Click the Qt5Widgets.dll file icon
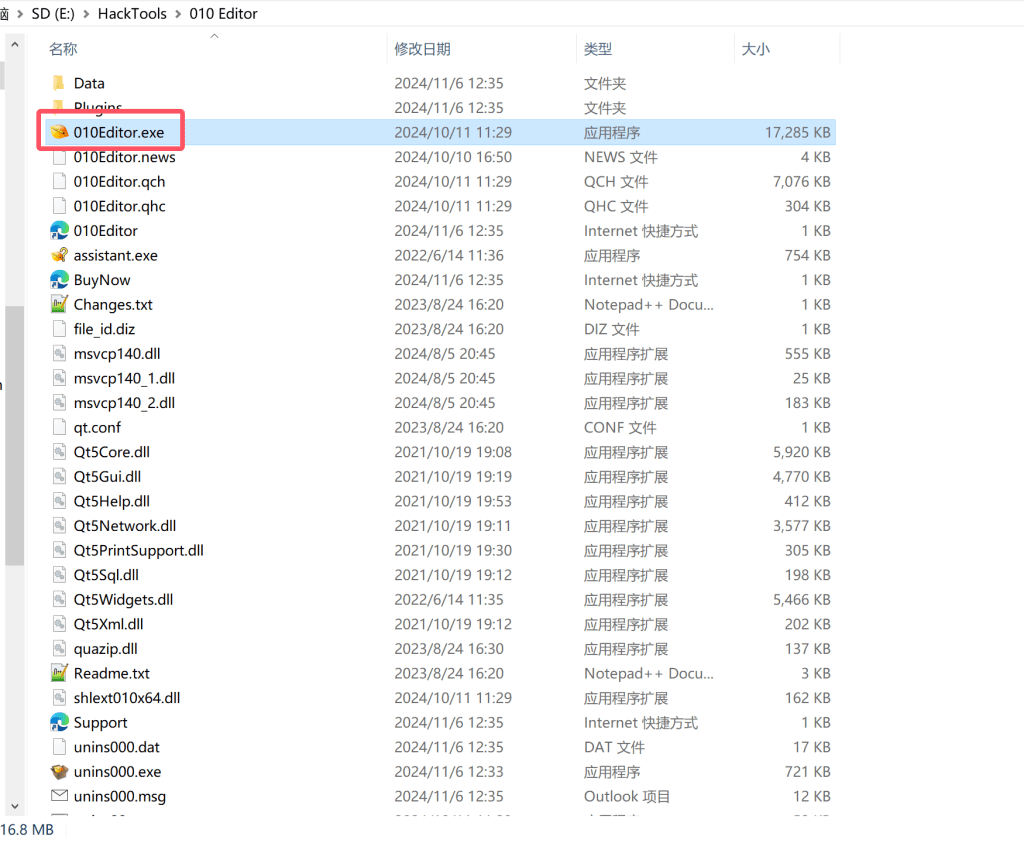 tap(59, 599)
